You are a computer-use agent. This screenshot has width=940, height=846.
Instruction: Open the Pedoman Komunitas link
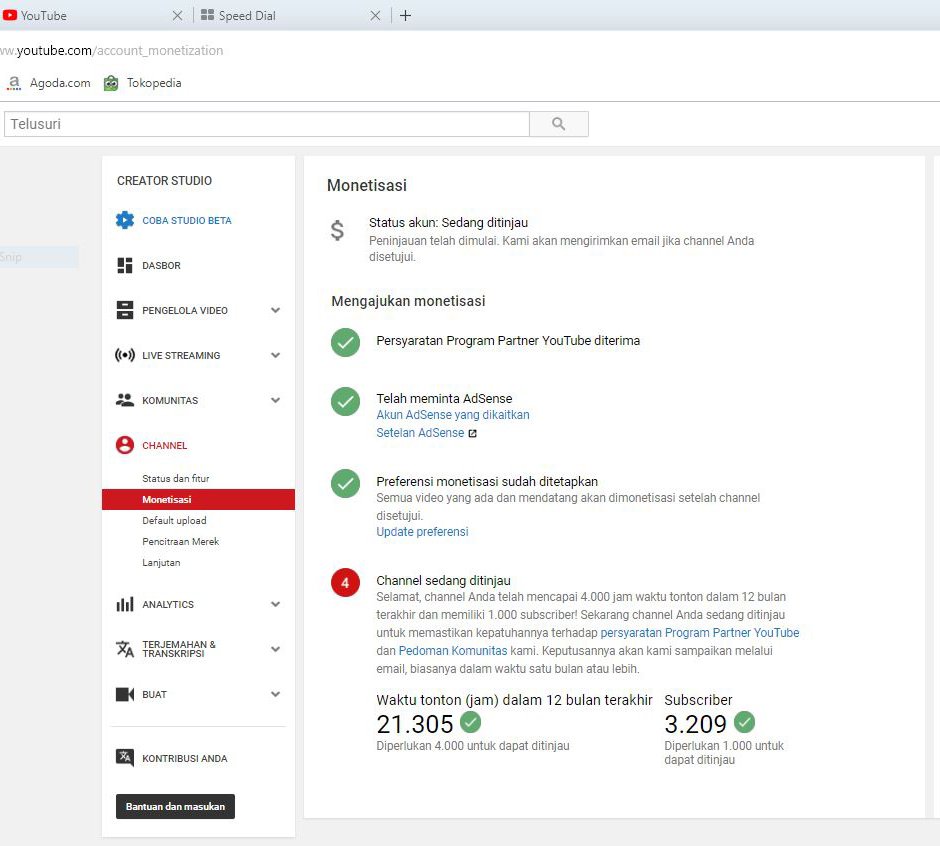pyautogui.click(x=453, y=651)
